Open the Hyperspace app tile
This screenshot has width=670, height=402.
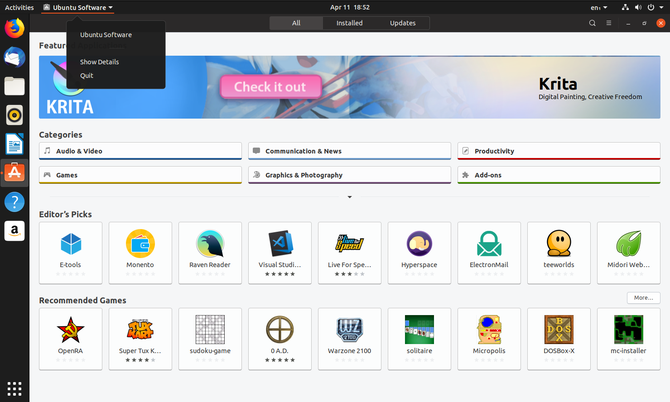click(x=419, y=252)
